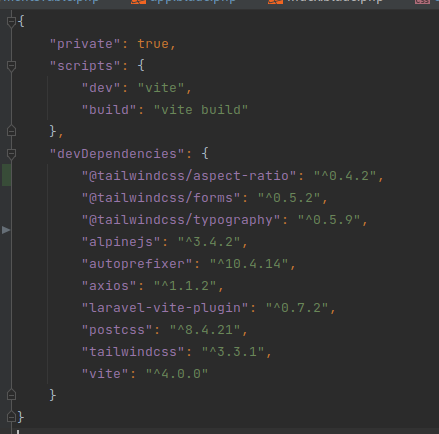The height and width of the screenshot is (434, 439).
Task: Click the "tailwindcss" package name
Action: (133, 352)
